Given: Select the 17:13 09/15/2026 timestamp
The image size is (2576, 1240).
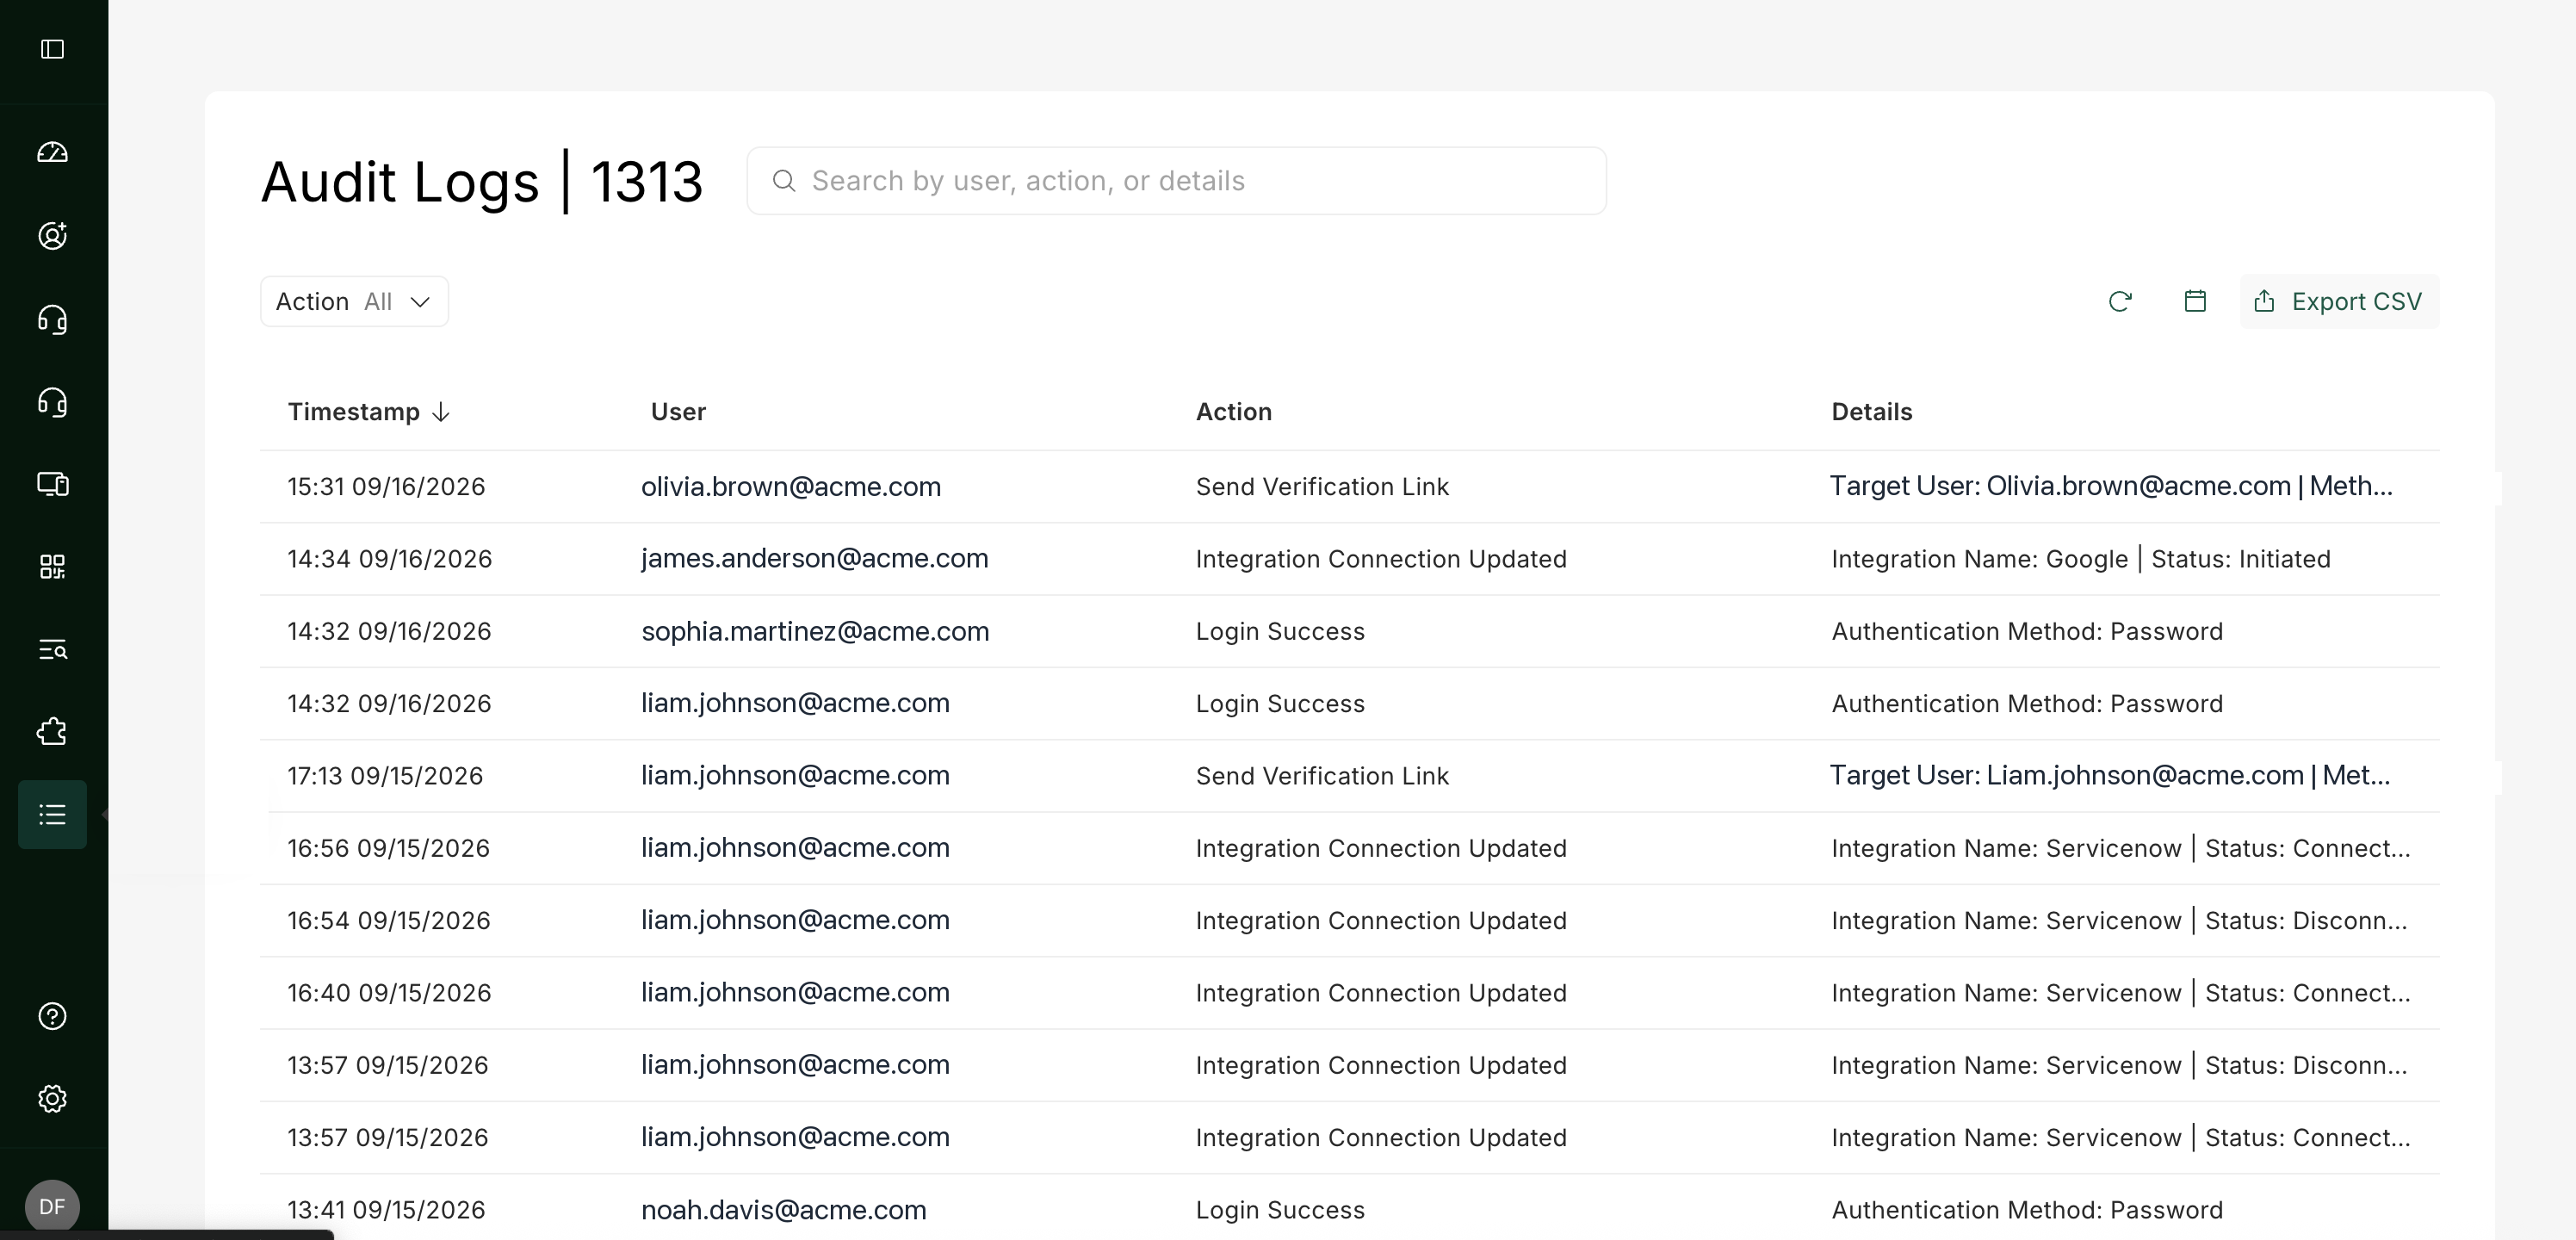Looking at the screenshot, I should click(x=385, y=776).
